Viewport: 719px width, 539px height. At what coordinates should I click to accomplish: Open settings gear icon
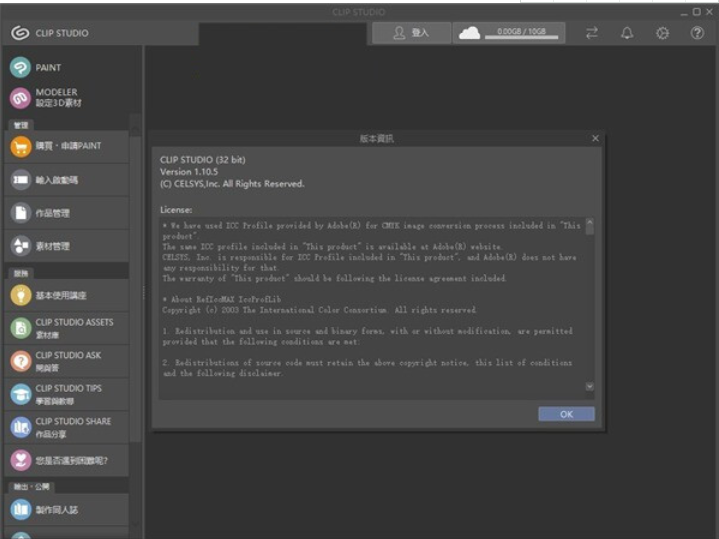[x=662, y=33]
